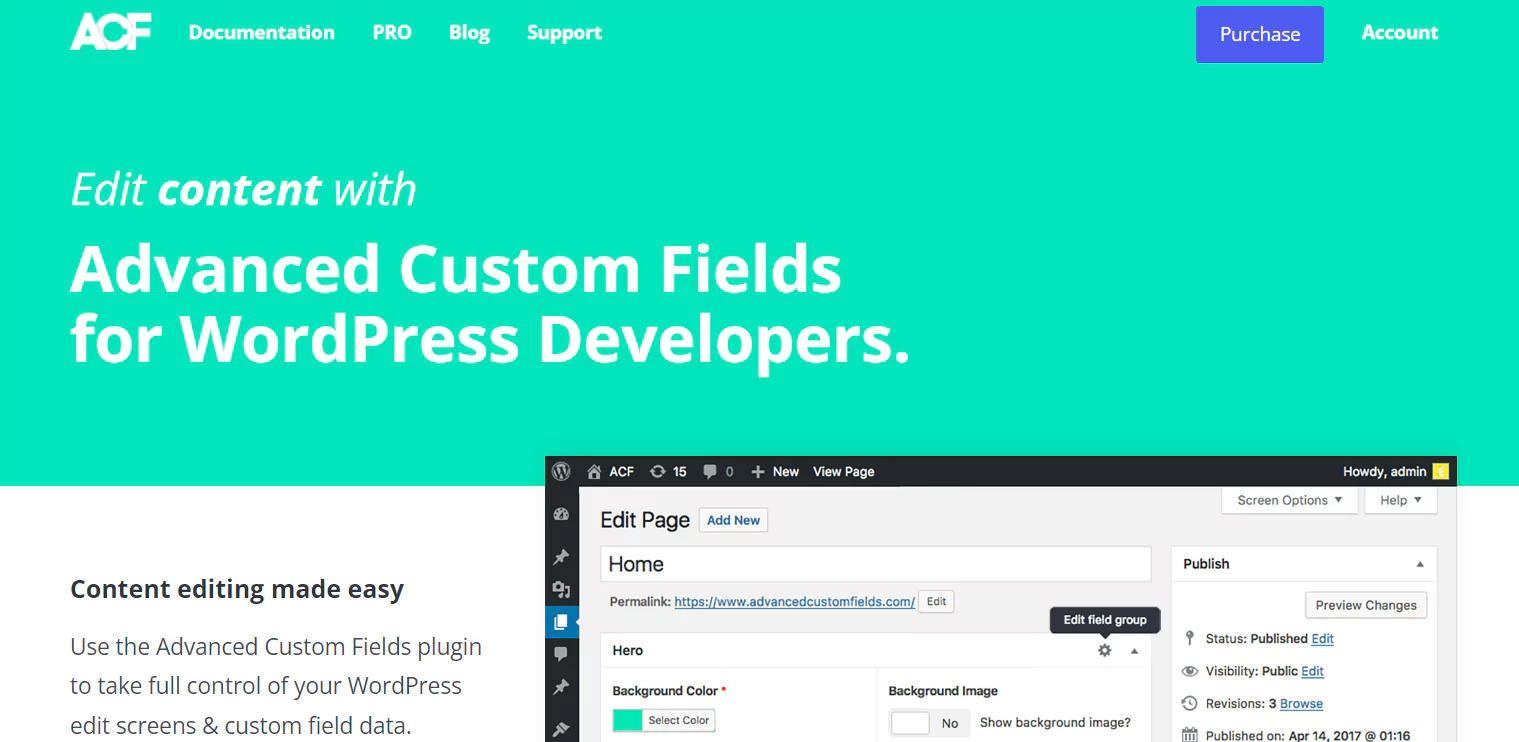Viewport: 1519px width, 742px height.
Task: Click the Content editing made easy heading
Action: pyautogui.click(x=237, y=589)
